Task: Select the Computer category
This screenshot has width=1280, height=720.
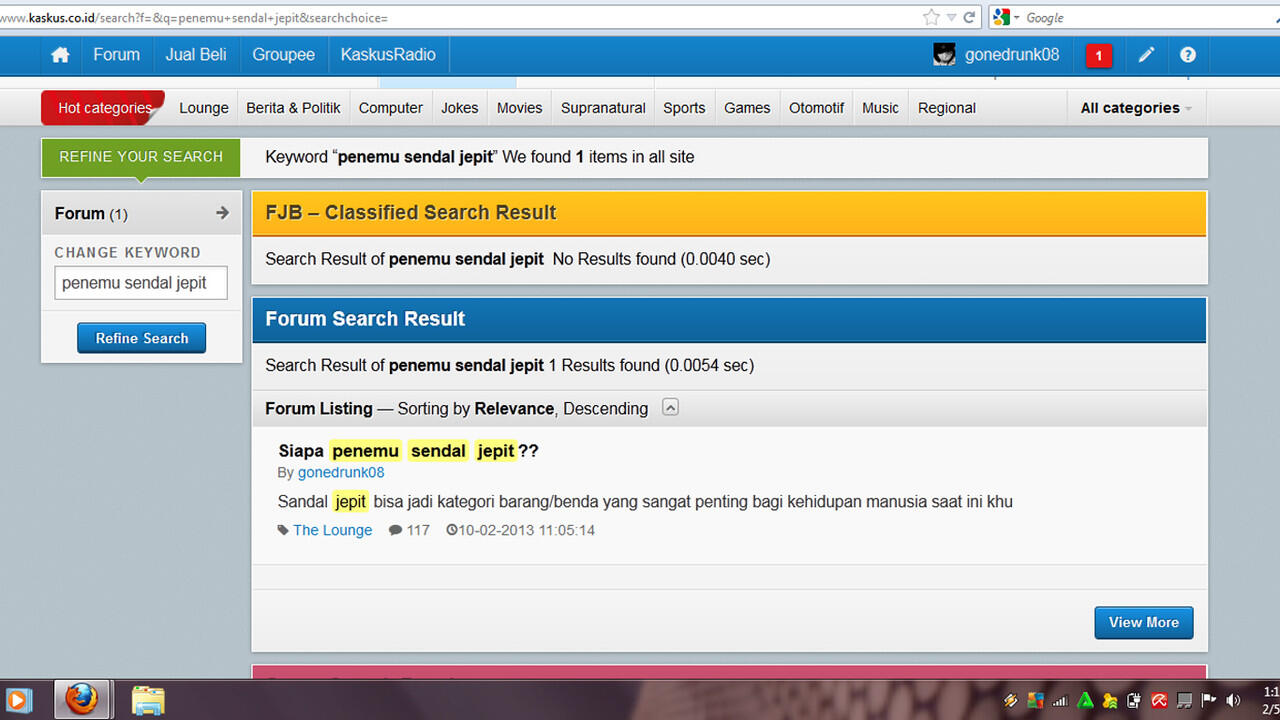Action: [x=391, y=108]
